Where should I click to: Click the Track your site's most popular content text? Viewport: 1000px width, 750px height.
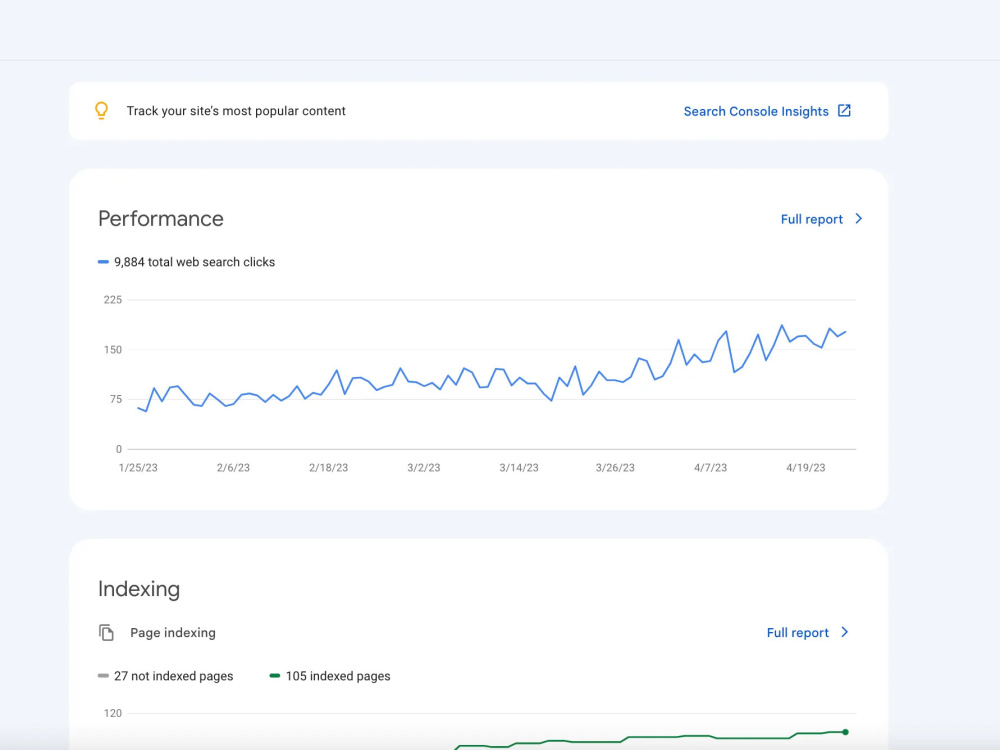point(236,111)
